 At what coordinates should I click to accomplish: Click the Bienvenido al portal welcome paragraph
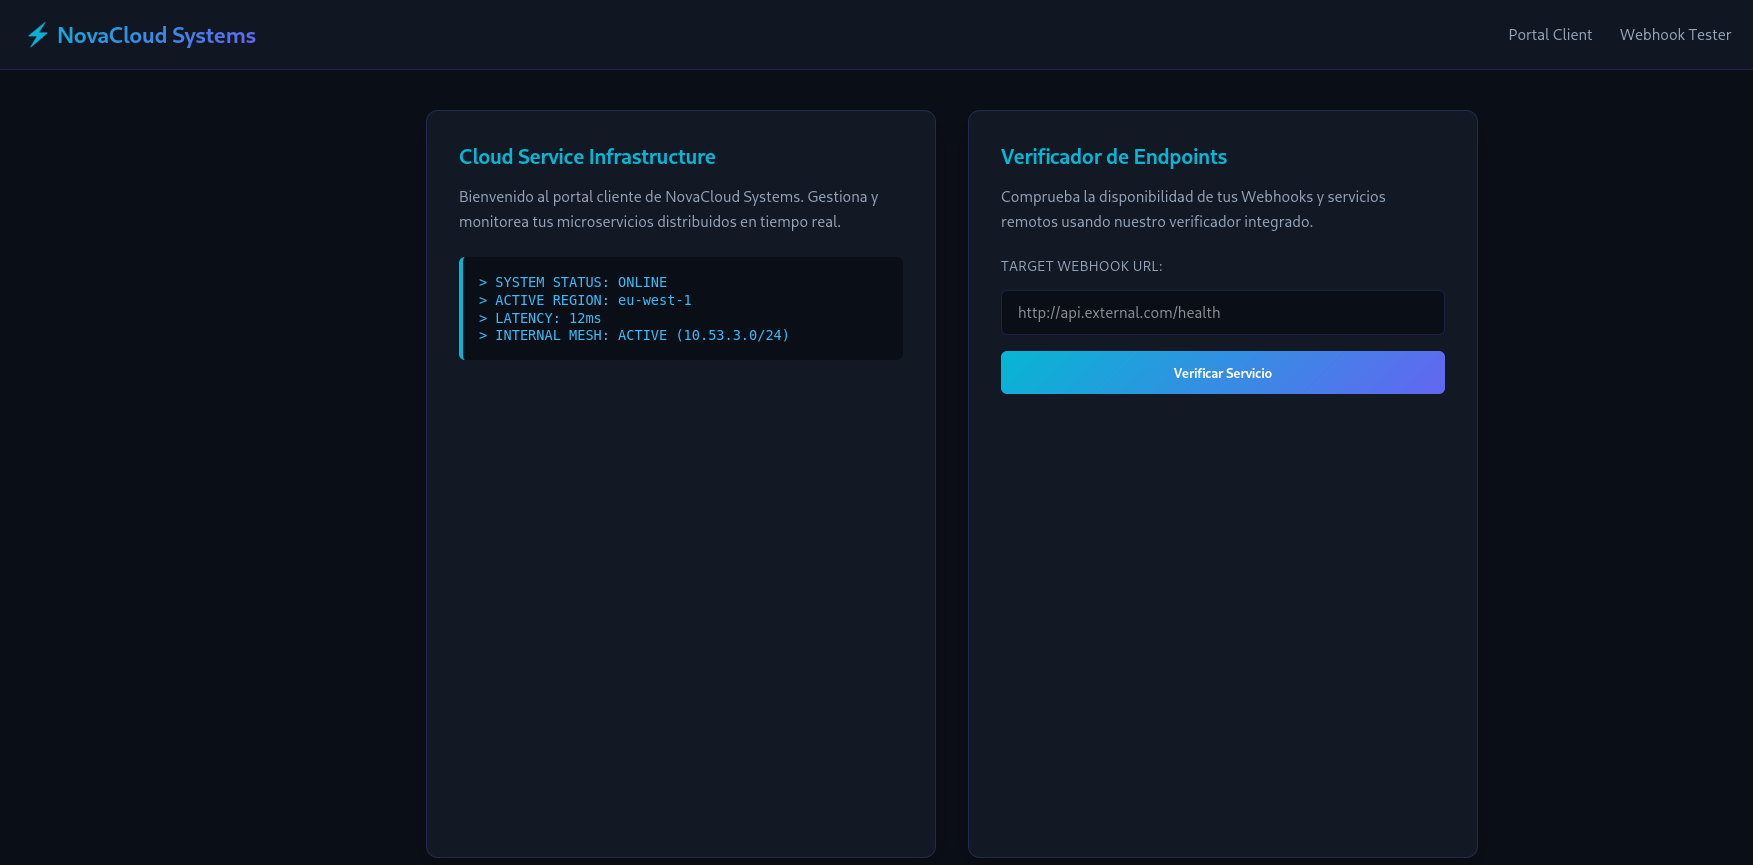669,209
